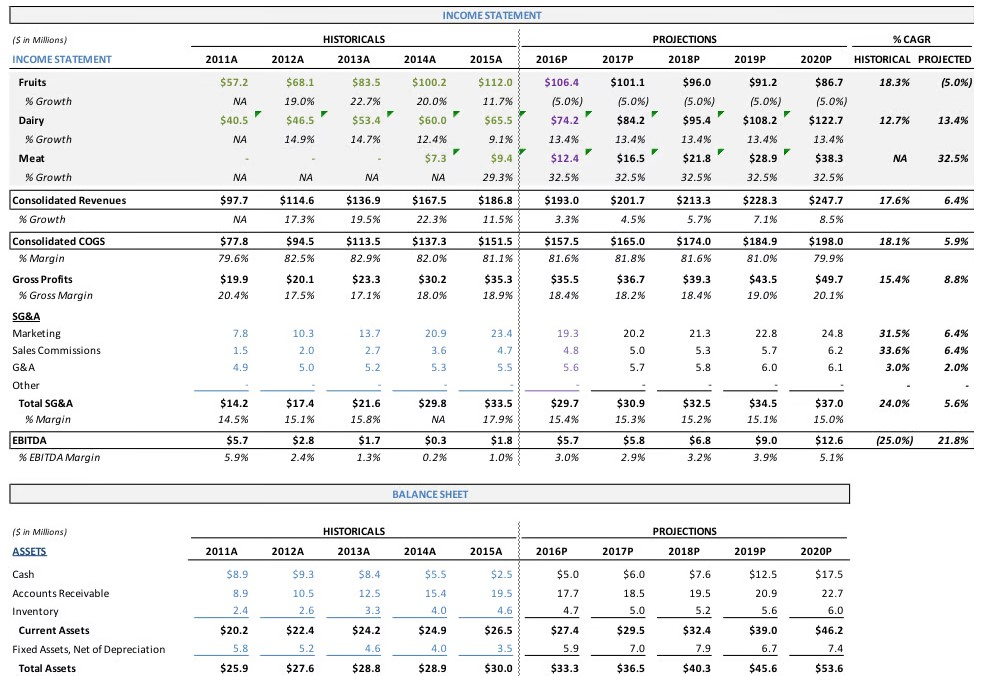Select G&A 2016P value 5.6

[570, 368]
